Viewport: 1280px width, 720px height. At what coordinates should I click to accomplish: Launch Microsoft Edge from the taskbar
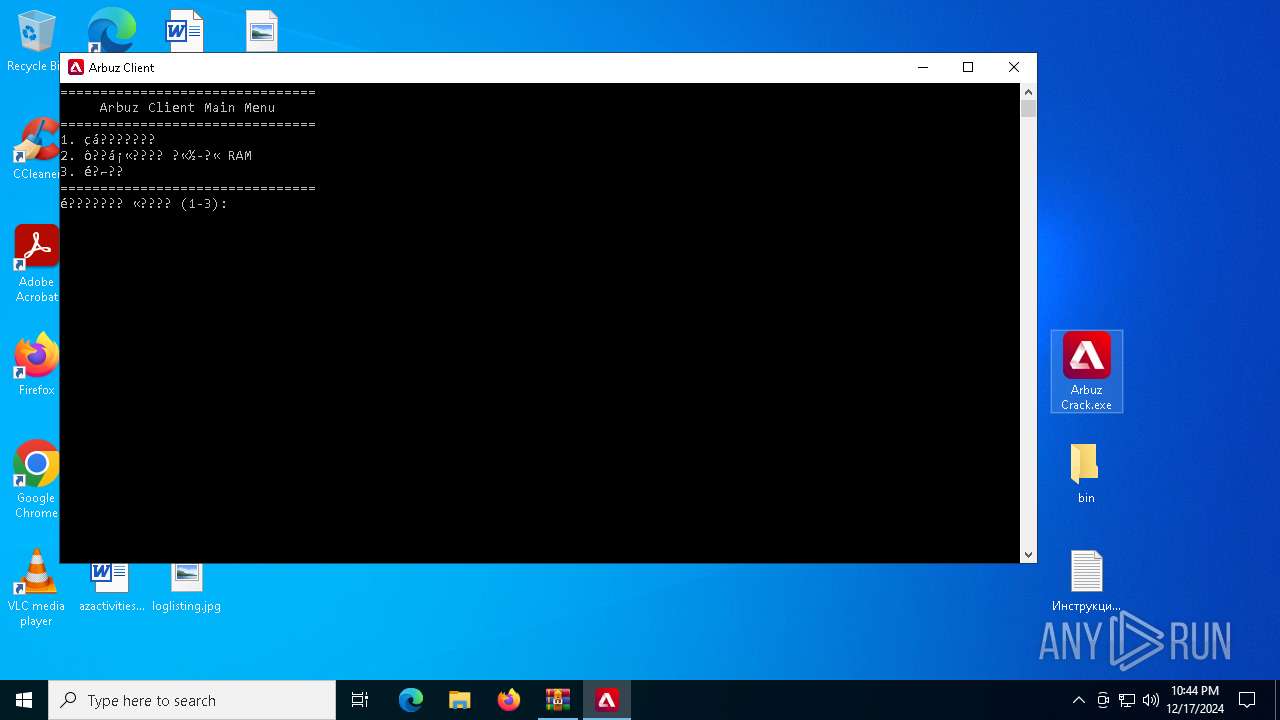click(411, 700)
